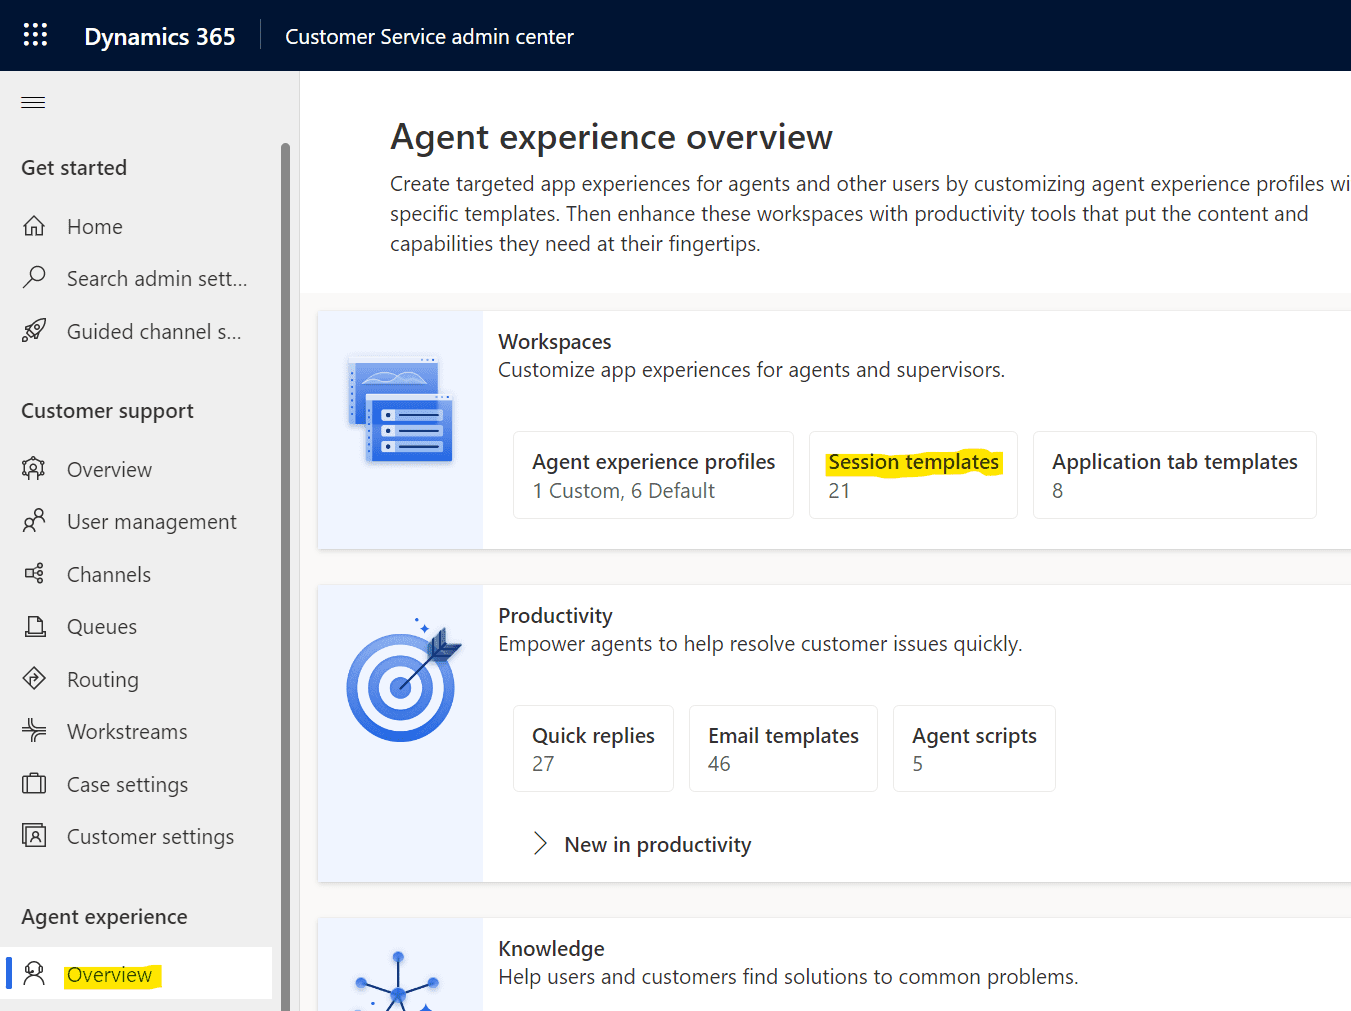Image resolution: width=1351 pixels, height=1011 pixels.
Task: Open the Quick replies card
Action: [593, 748]
